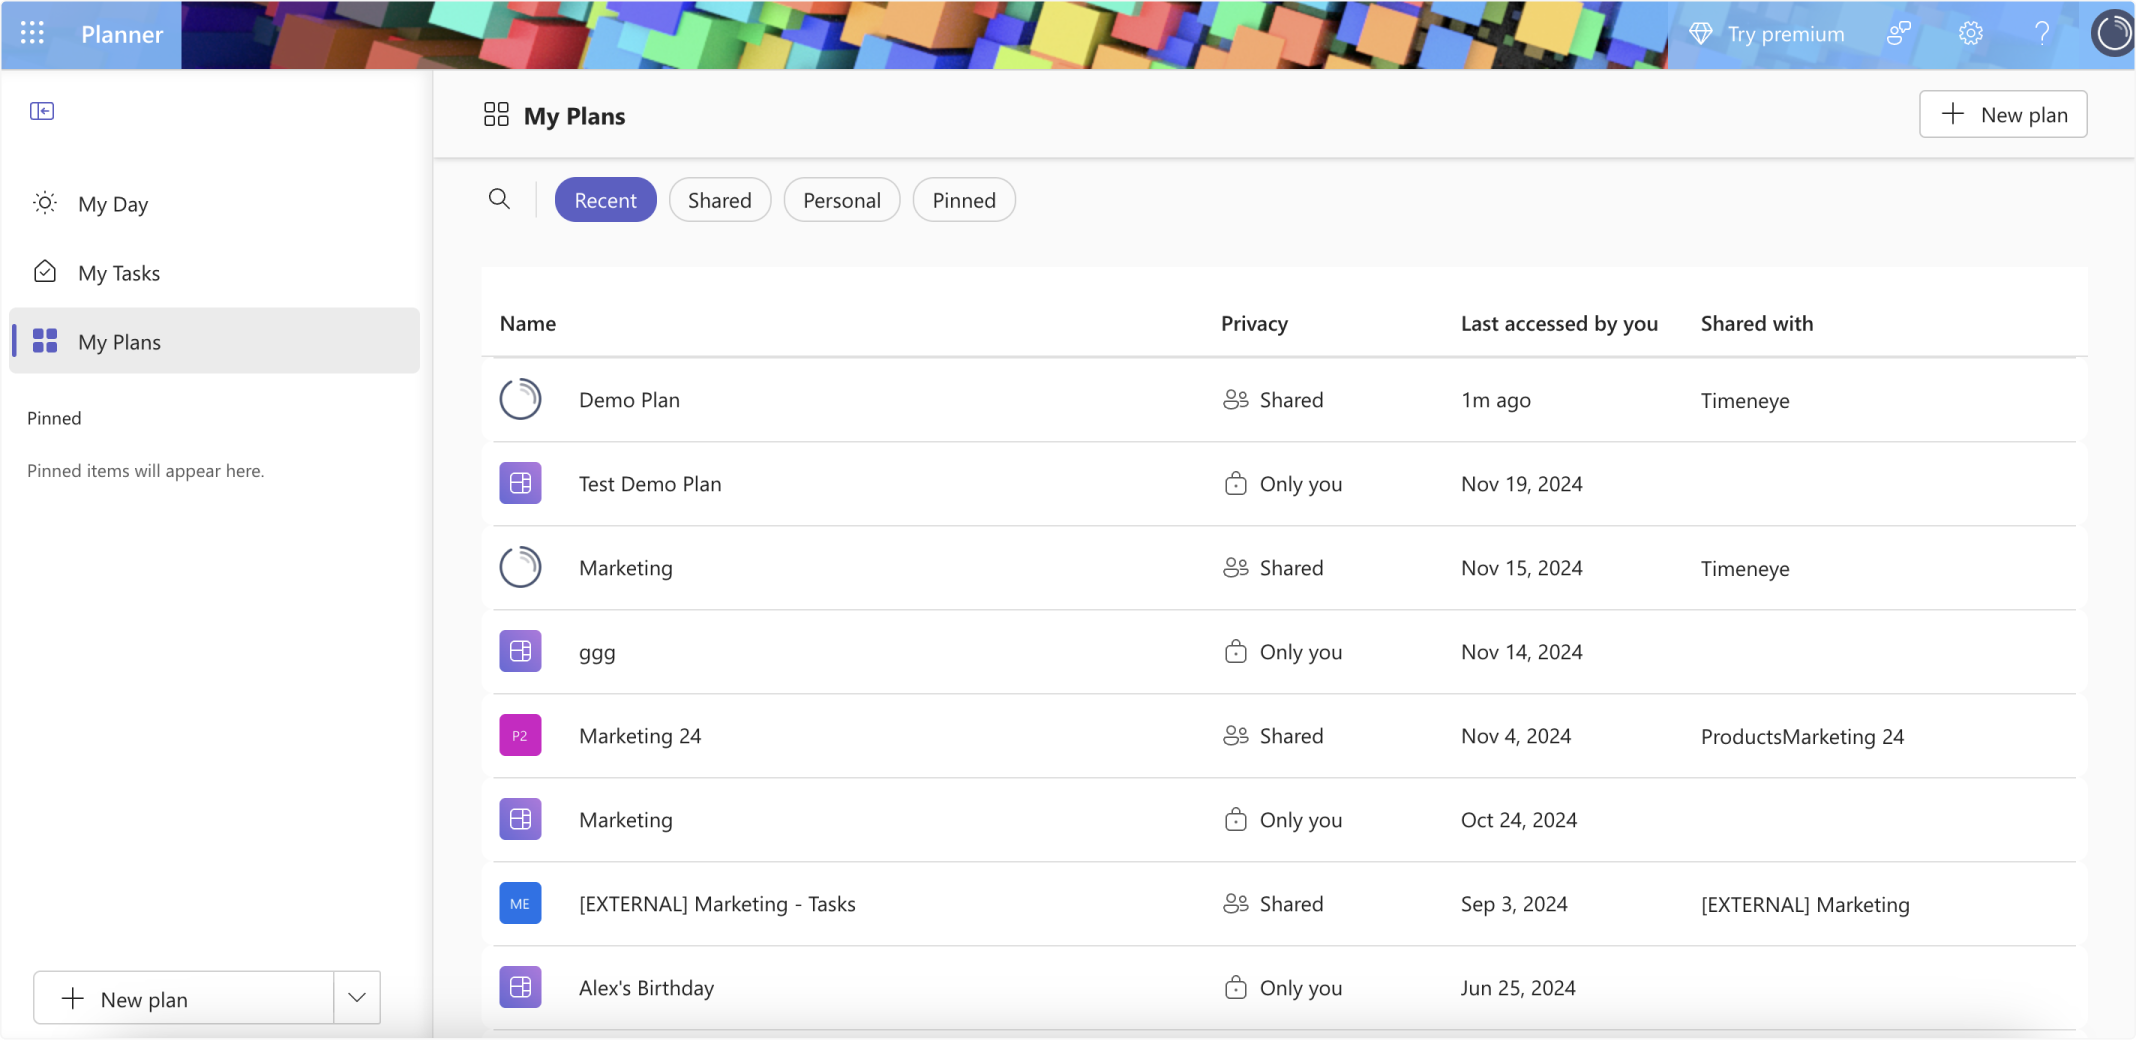Toggle the Personal filter pill
2136x1040 pixels.
[841, 200]
